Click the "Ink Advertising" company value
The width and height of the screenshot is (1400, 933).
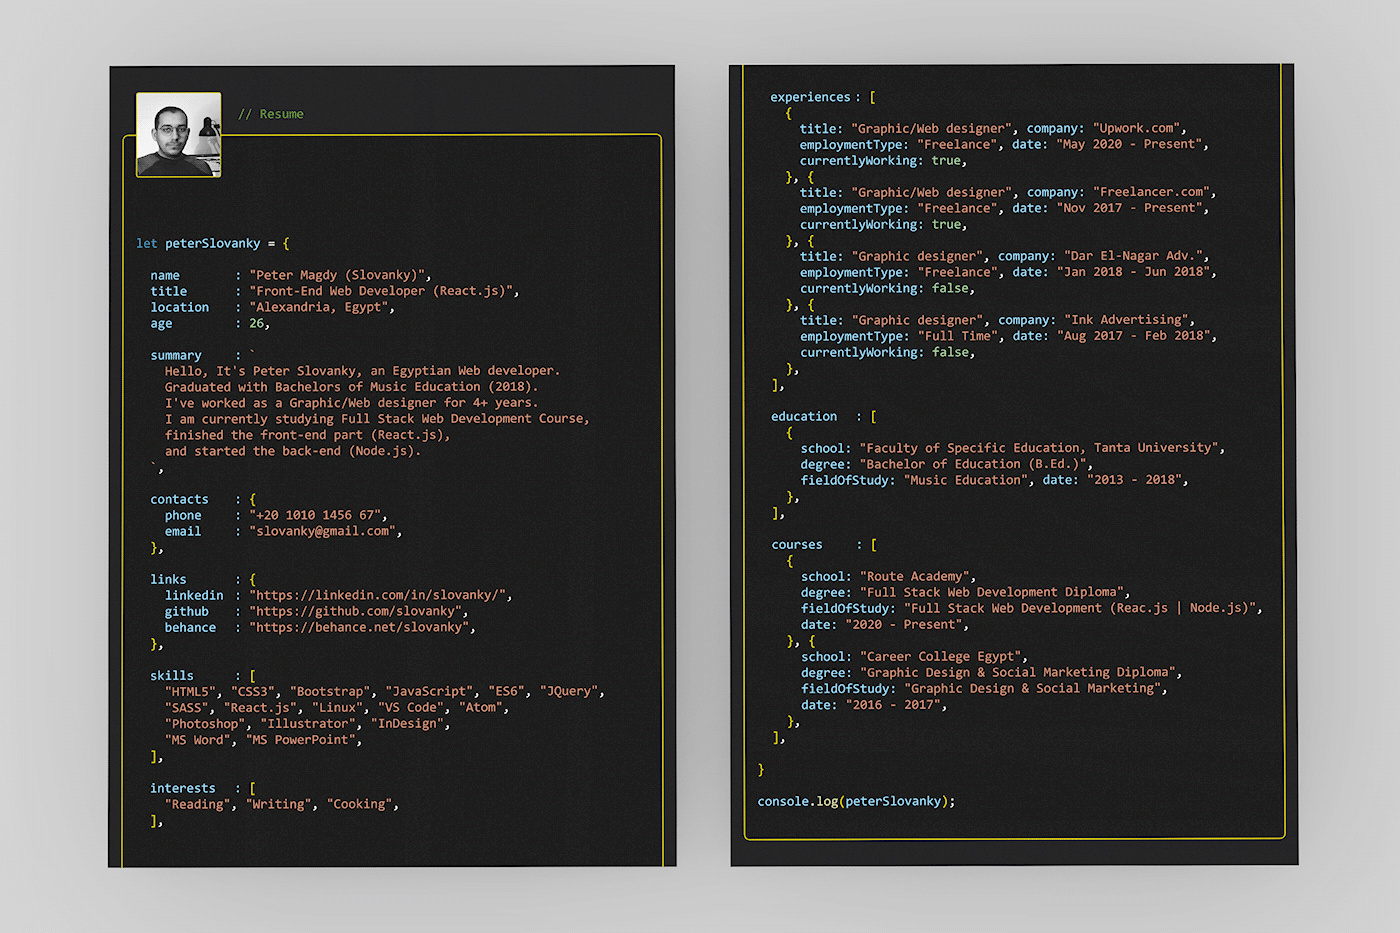click(1128, 320)
